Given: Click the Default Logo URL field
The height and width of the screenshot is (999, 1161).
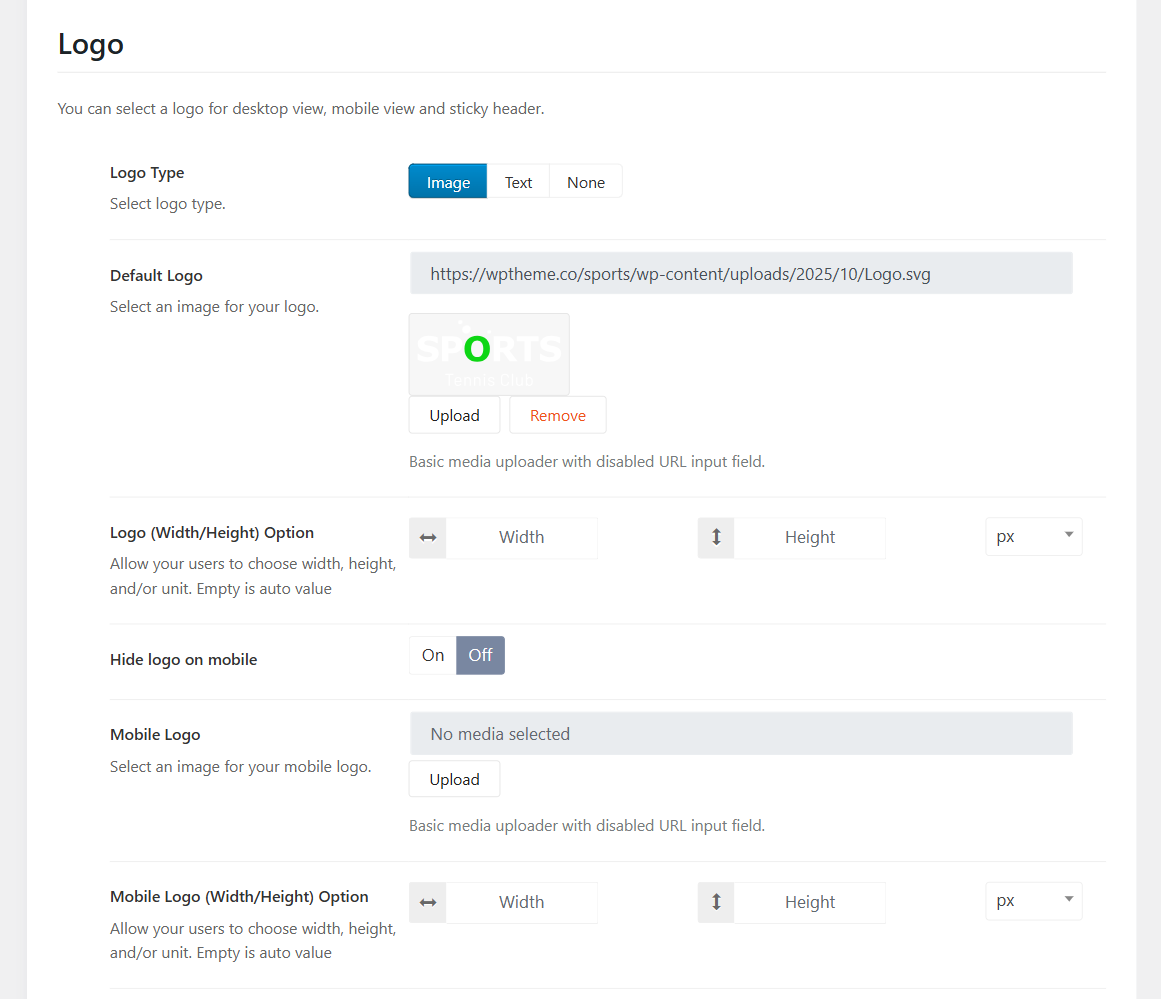Looking at the screenshot, I should click(x=740, y=274).
